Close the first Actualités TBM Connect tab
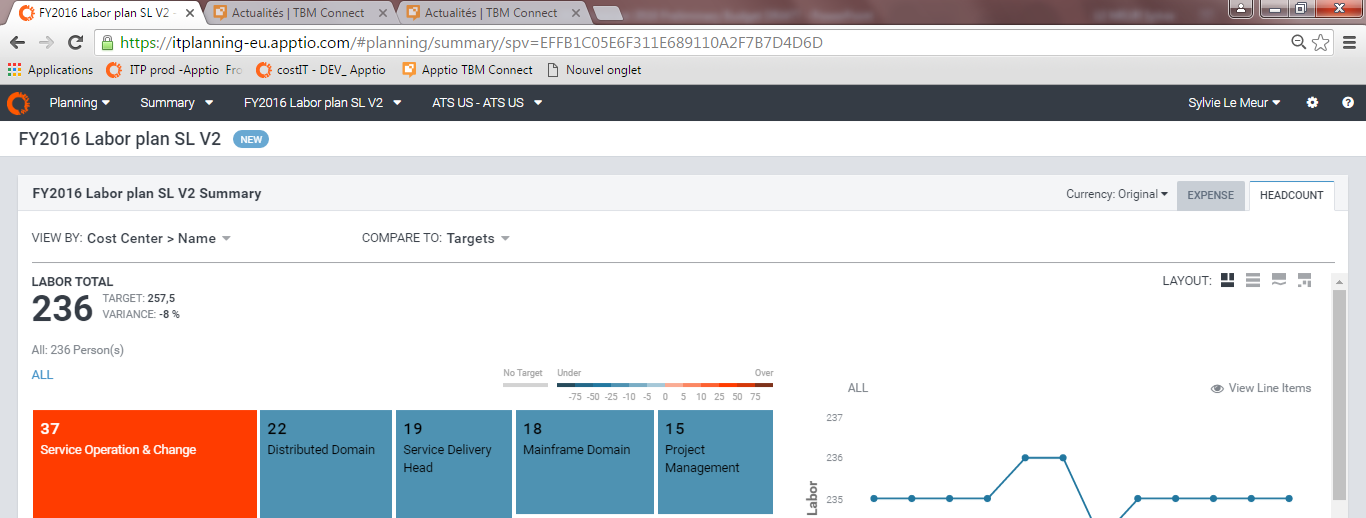 (x=382, y=13)
